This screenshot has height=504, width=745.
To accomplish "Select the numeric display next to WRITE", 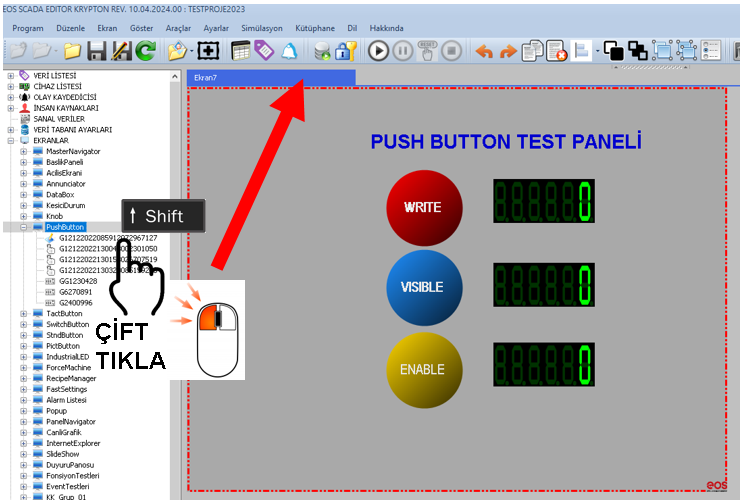I will 544,201.
